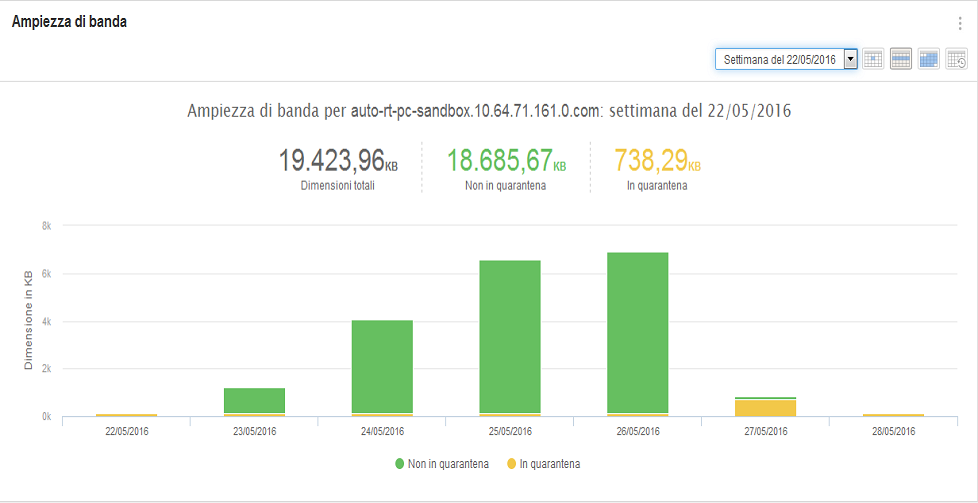The image size is (978, 503).
Task: Click the chart title with sandbox hostname
Action: (489, 110)
